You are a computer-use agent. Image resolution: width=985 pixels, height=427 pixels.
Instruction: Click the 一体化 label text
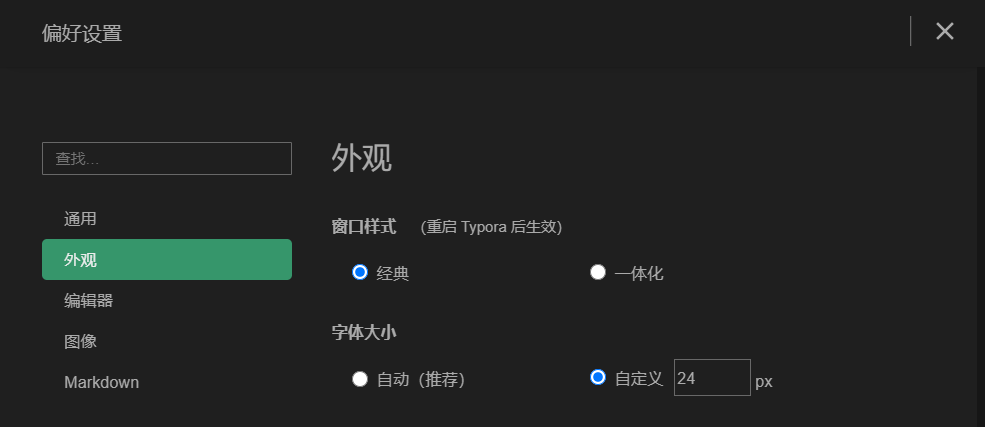tap(639, 273)
